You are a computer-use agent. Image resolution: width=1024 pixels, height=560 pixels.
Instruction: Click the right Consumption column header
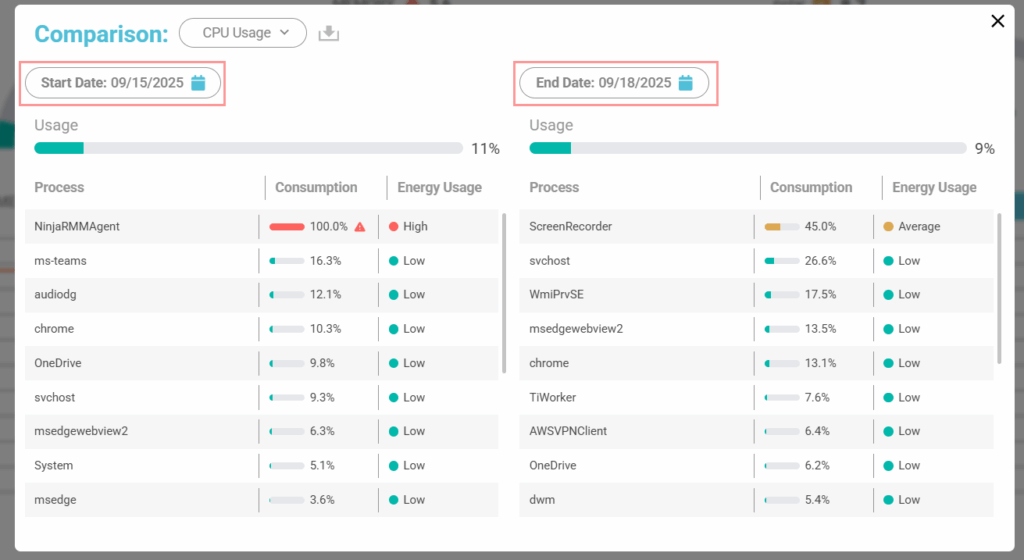[x=811, y=188]
